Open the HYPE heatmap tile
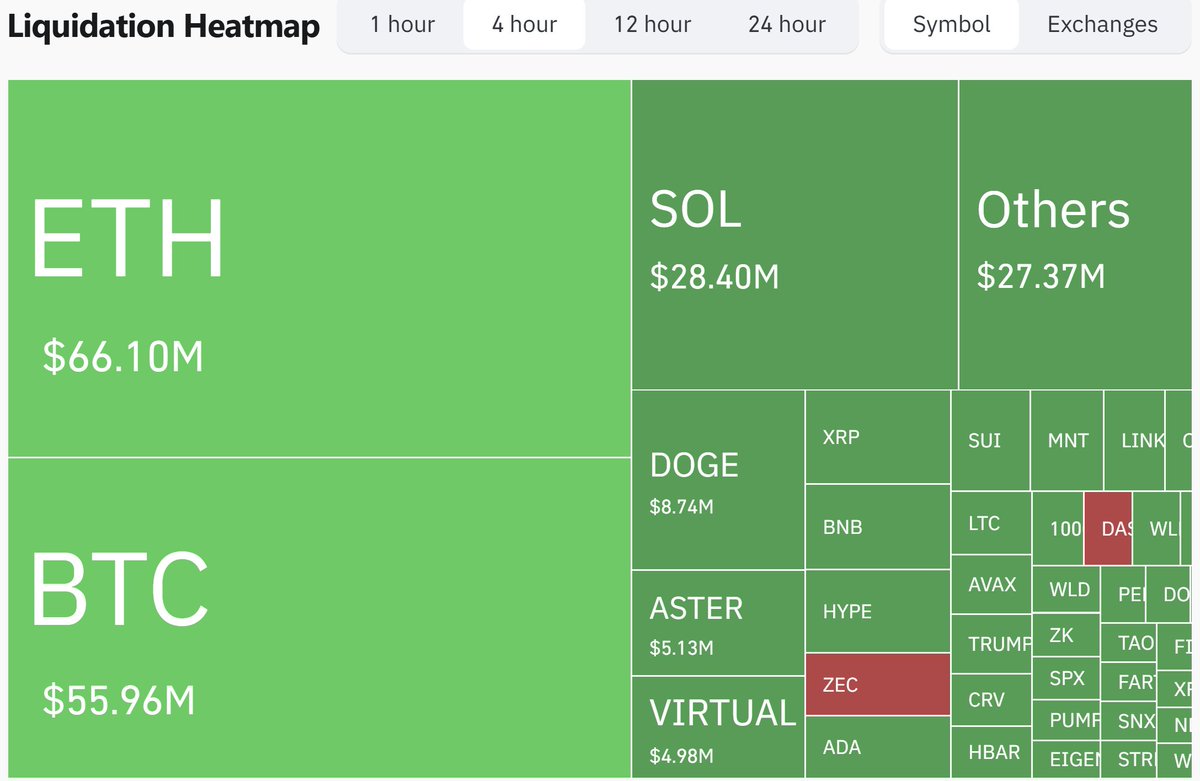The width and height of the screenshot is (1200, 781). [x=877, y=611]
